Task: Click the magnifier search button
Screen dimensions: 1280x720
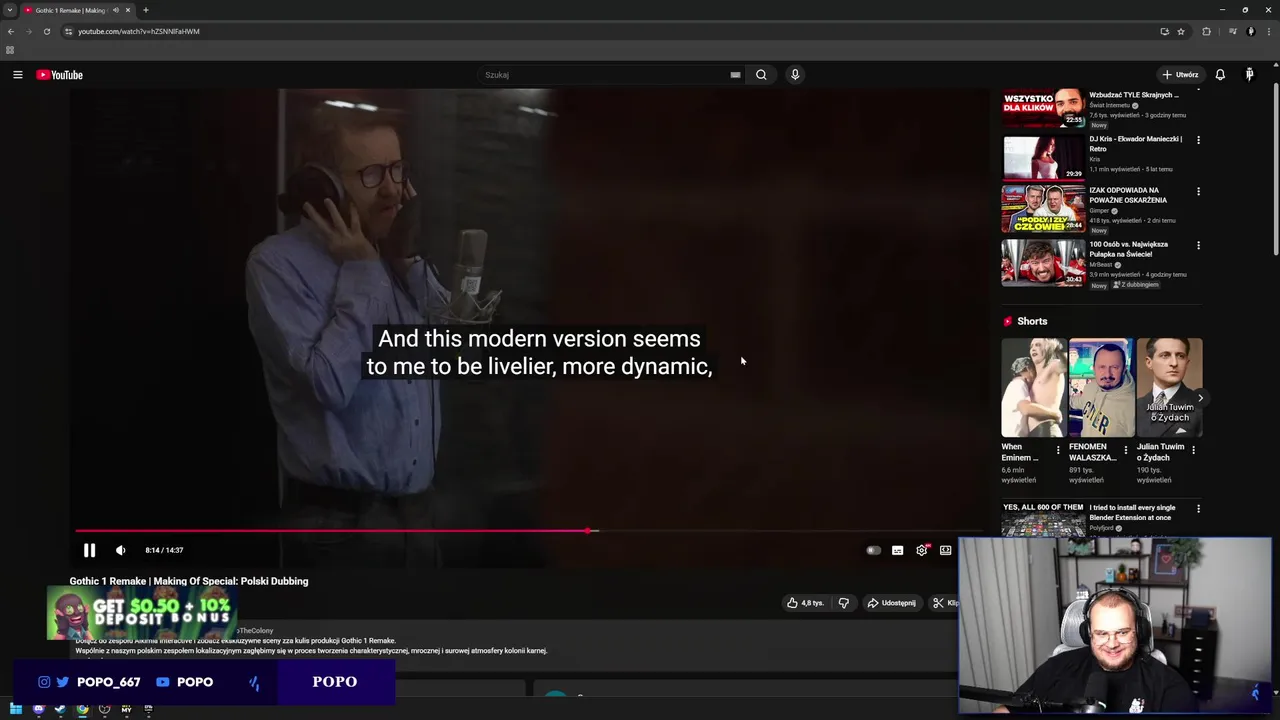Action: [x=761, y=75]
